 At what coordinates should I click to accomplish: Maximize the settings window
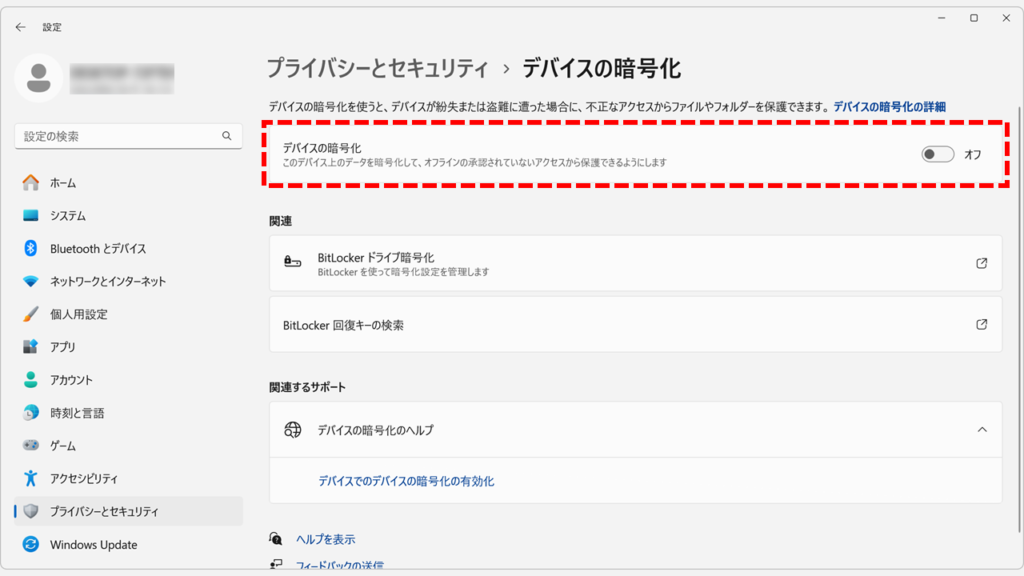(x=974, y=18)
